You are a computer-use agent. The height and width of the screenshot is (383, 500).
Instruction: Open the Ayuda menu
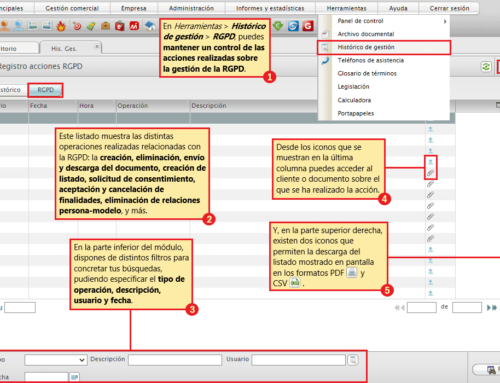398,8
